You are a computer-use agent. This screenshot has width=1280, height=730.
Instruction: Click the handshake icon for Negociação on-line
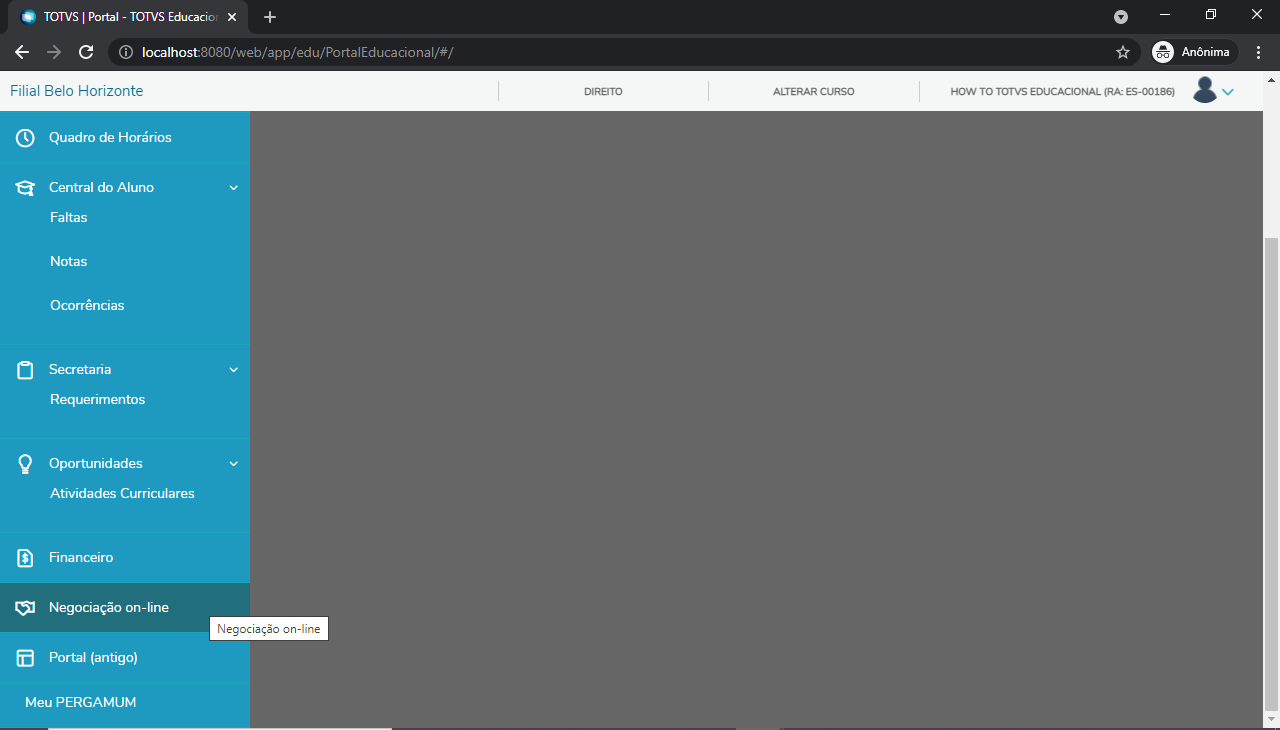[25, 608]
